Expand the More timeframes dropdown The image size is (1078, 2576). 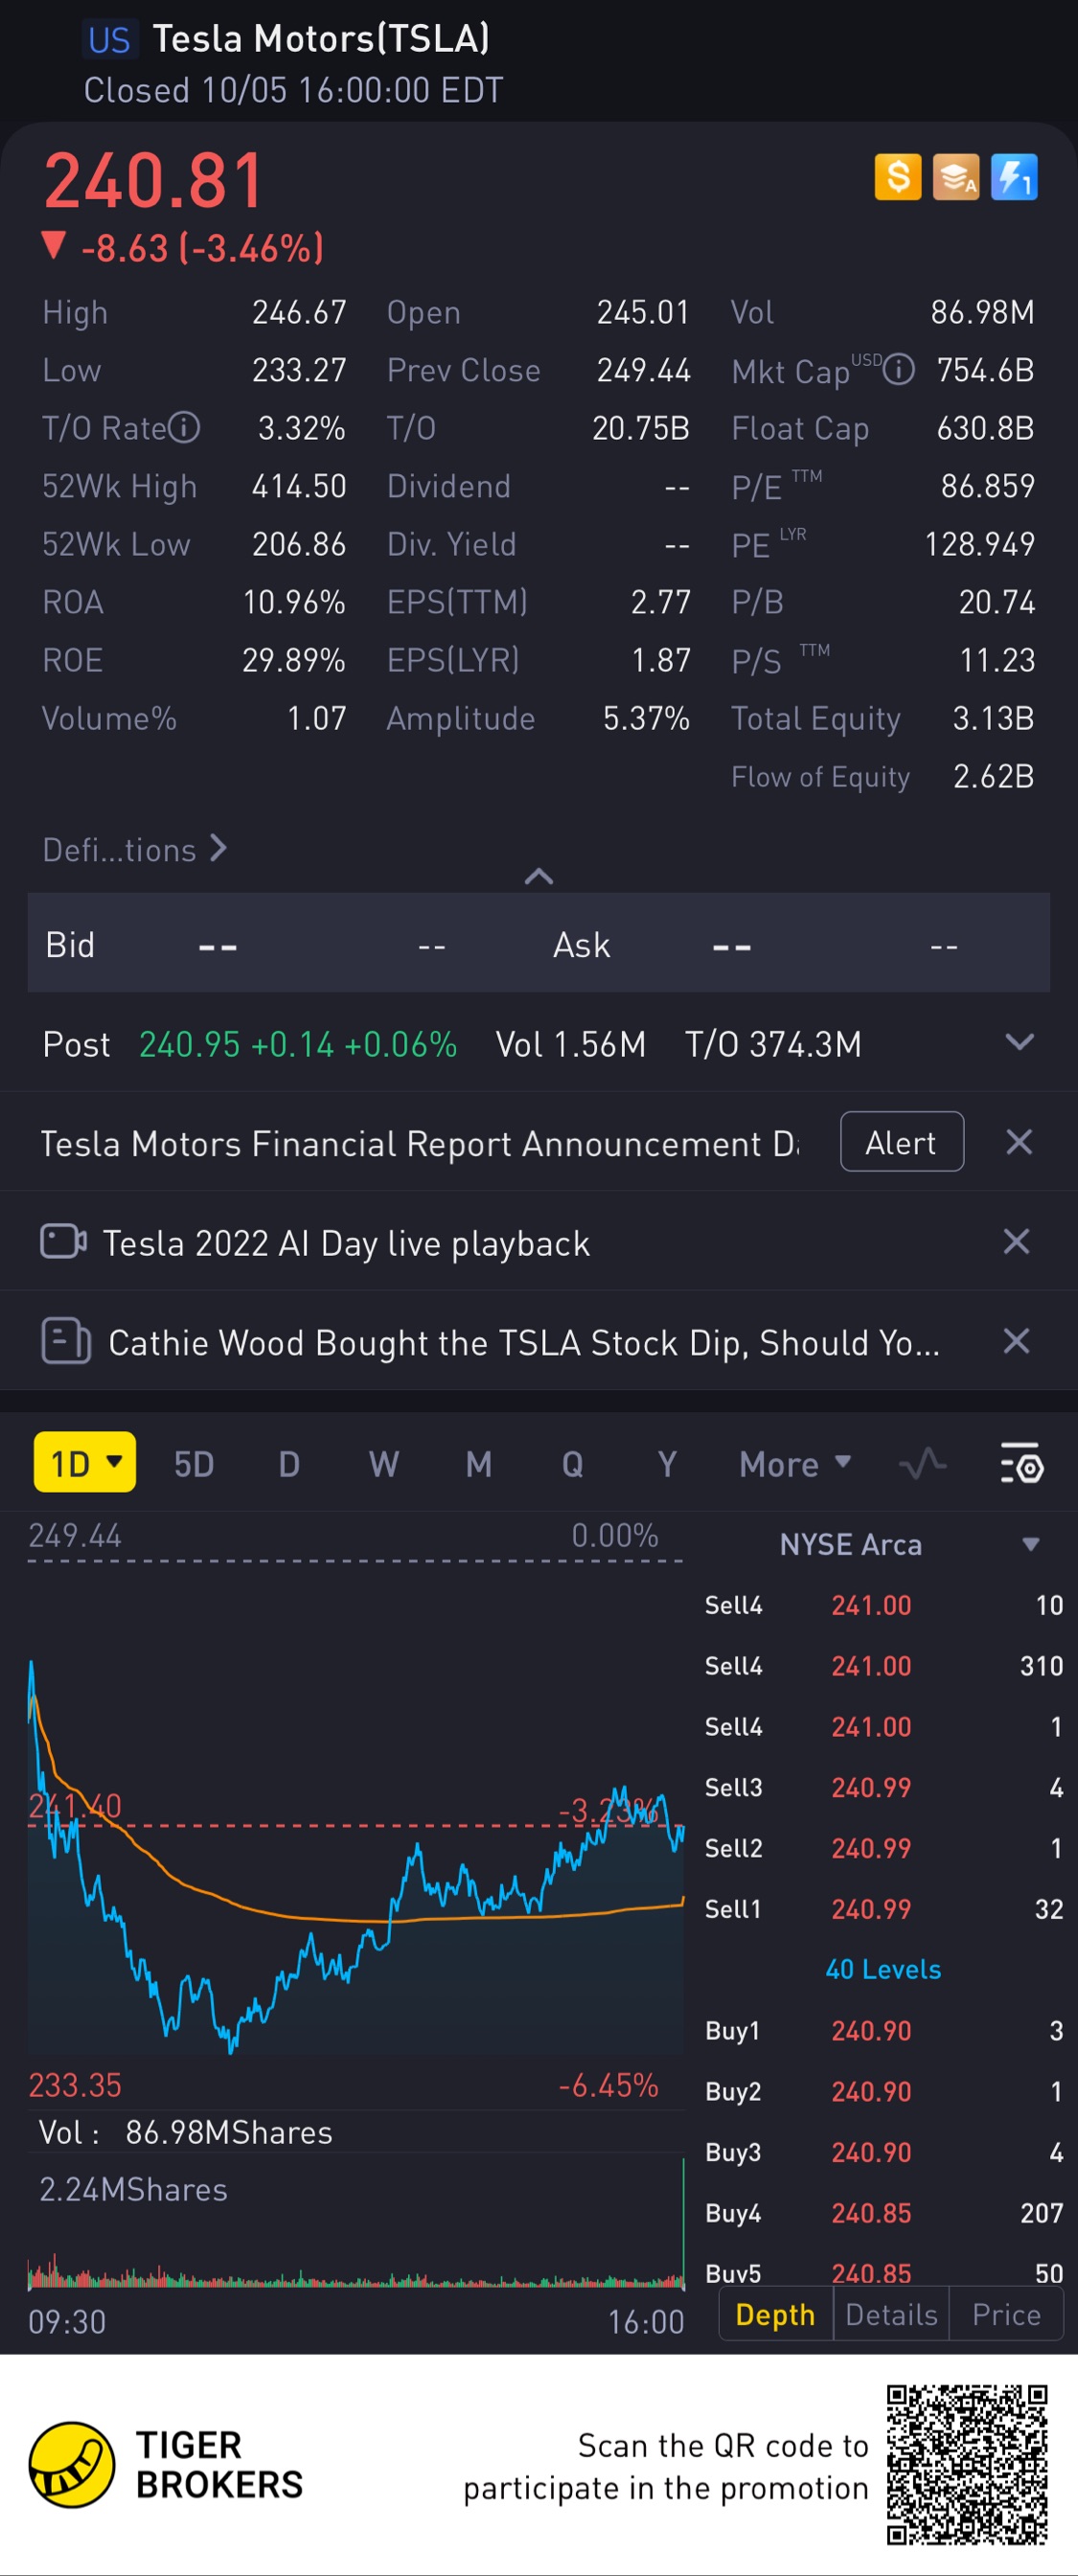[795, 1464]
